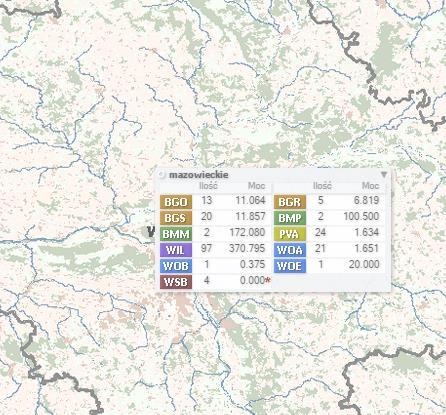Click the left Ilość column header
This screenshot has height=415, width=446.
(208, 186)
